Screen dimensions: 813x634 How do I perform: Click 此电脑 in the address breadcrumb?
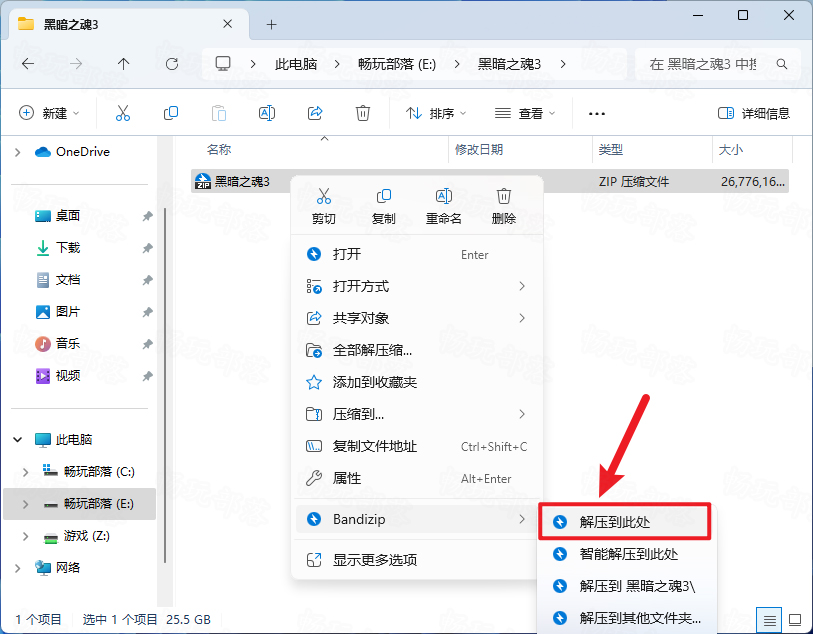(296, 64)
